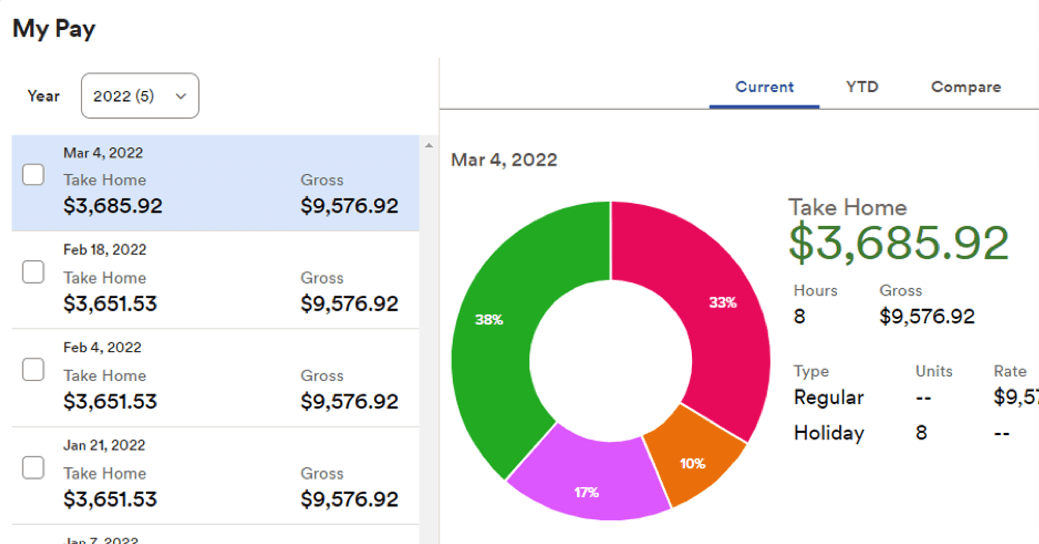This screenshot has width=1039, height=544.
Task: Click the Holiday pay type row
Action: pyautogui.click(x=828, y=433)
